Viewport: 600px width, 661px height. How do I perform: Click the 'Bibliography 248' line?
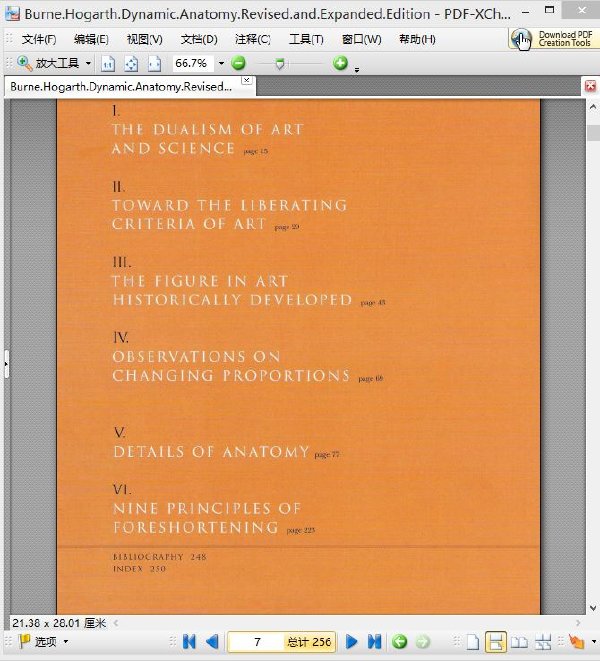point(160,557)
